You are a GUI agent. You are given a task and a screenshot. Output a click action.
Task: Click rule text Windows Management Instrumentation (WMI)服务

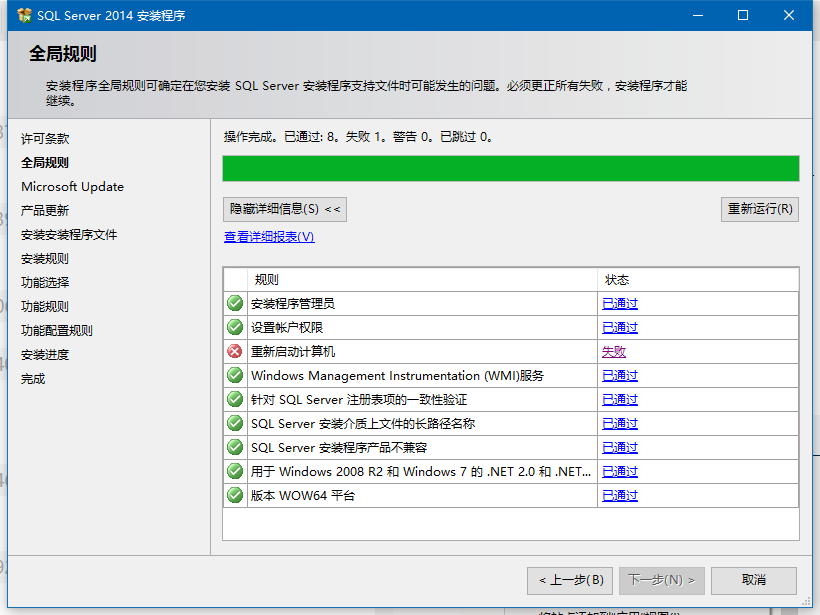click(x=397, y=376)
